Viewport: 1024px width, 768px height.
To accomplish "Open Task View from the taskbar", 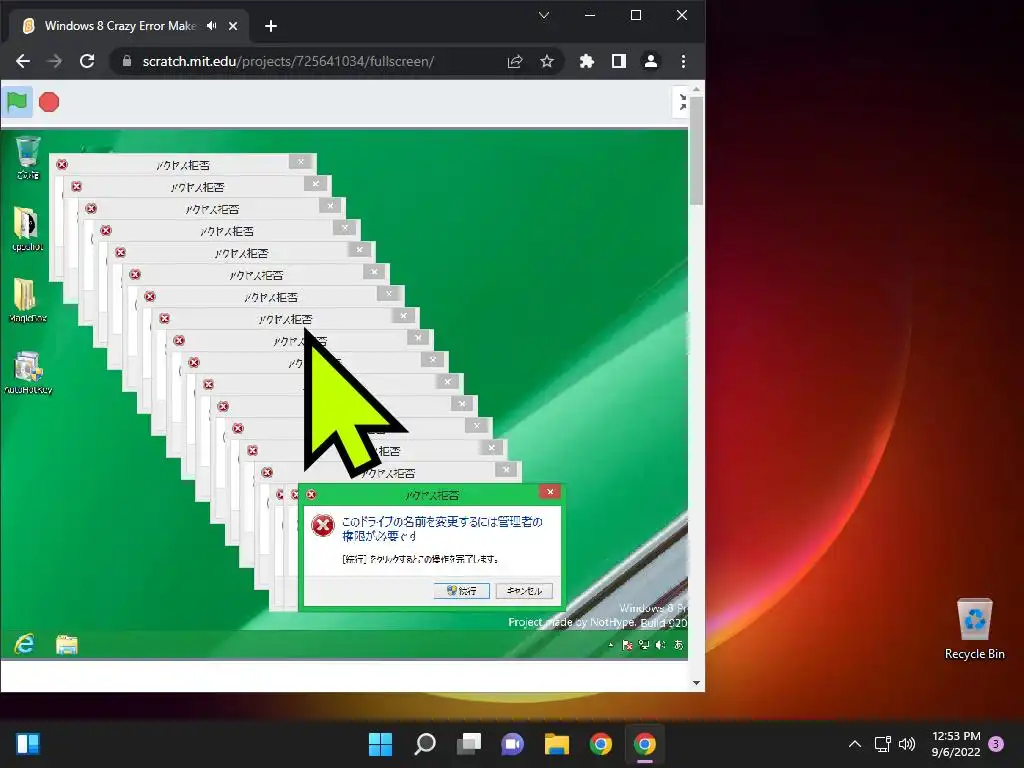I will pyautogui.click(x=469, y=744).
